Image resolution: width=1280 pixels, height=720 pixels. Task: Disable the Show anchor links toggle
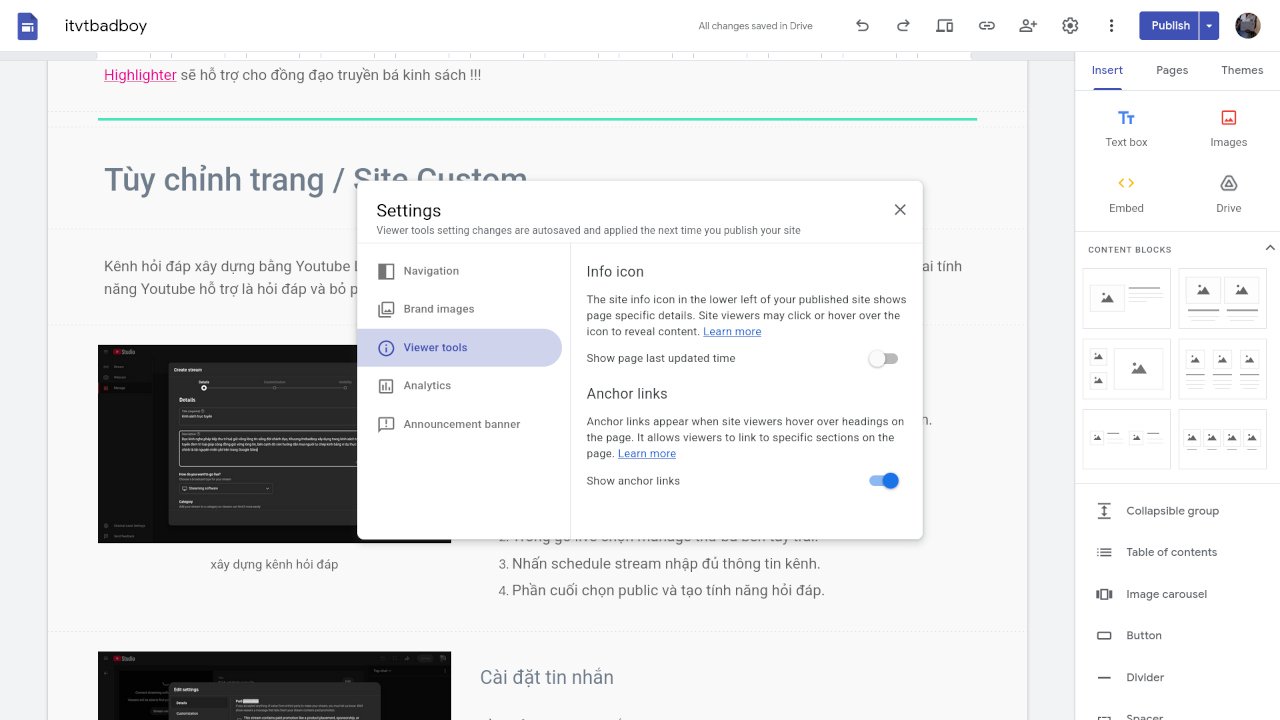pos(884,481)
